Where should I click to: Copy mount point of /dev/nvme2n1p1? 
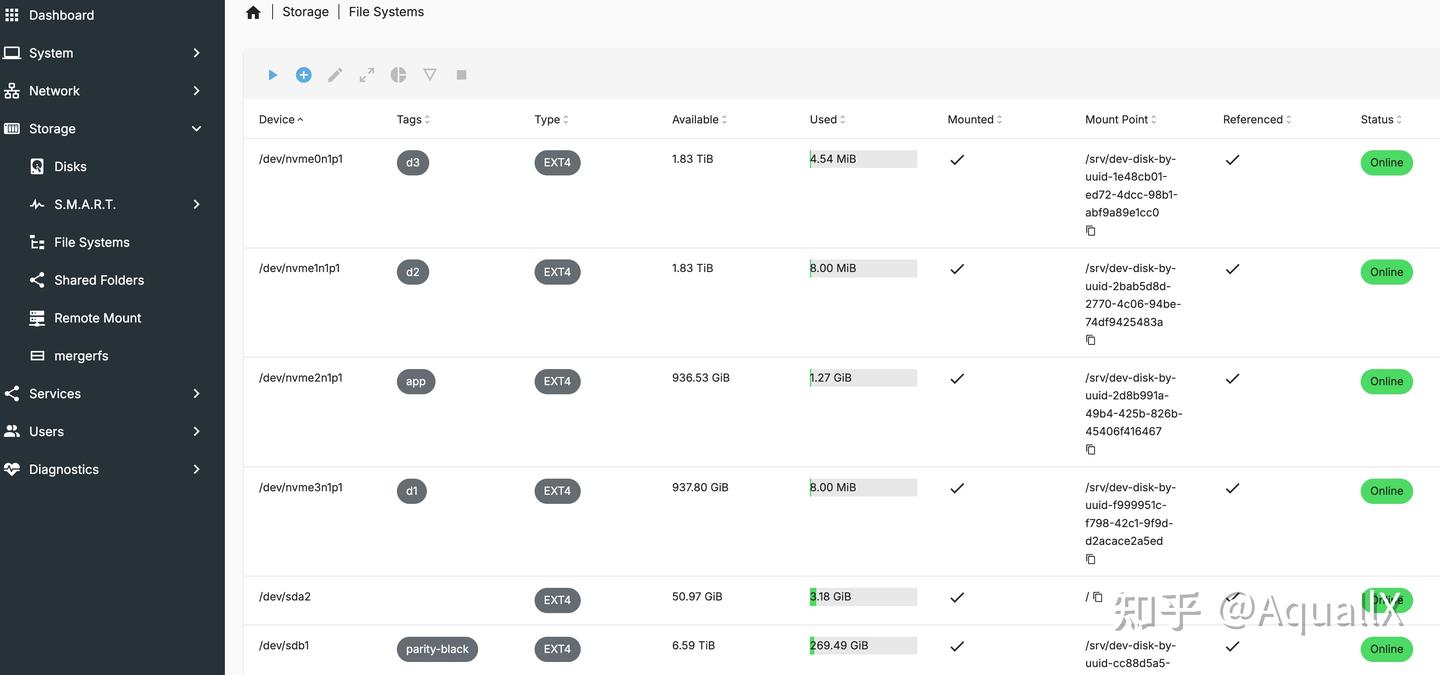tap(1091, 450)
